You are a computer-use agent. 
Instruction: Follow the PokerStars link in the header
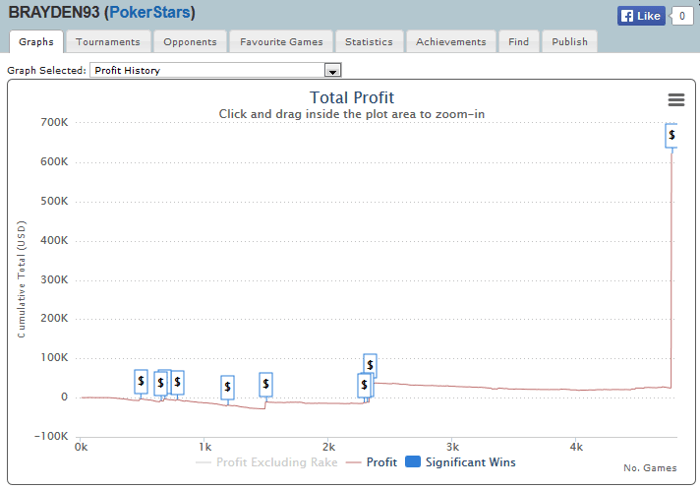click(150, 13)
